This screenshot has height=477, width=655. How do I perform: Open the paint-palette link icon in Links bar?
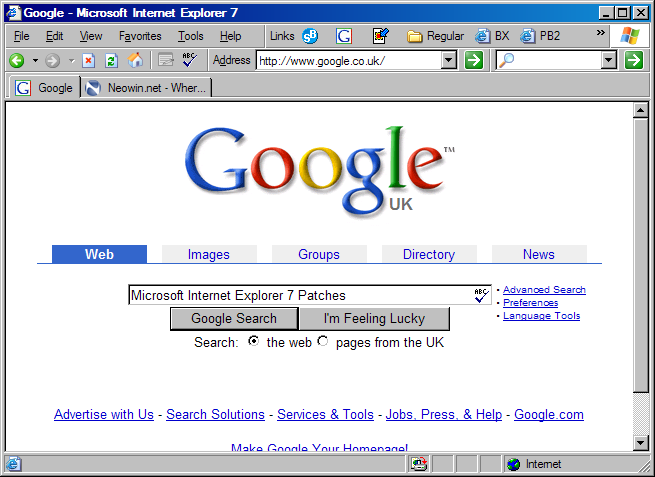click(381, 36)
